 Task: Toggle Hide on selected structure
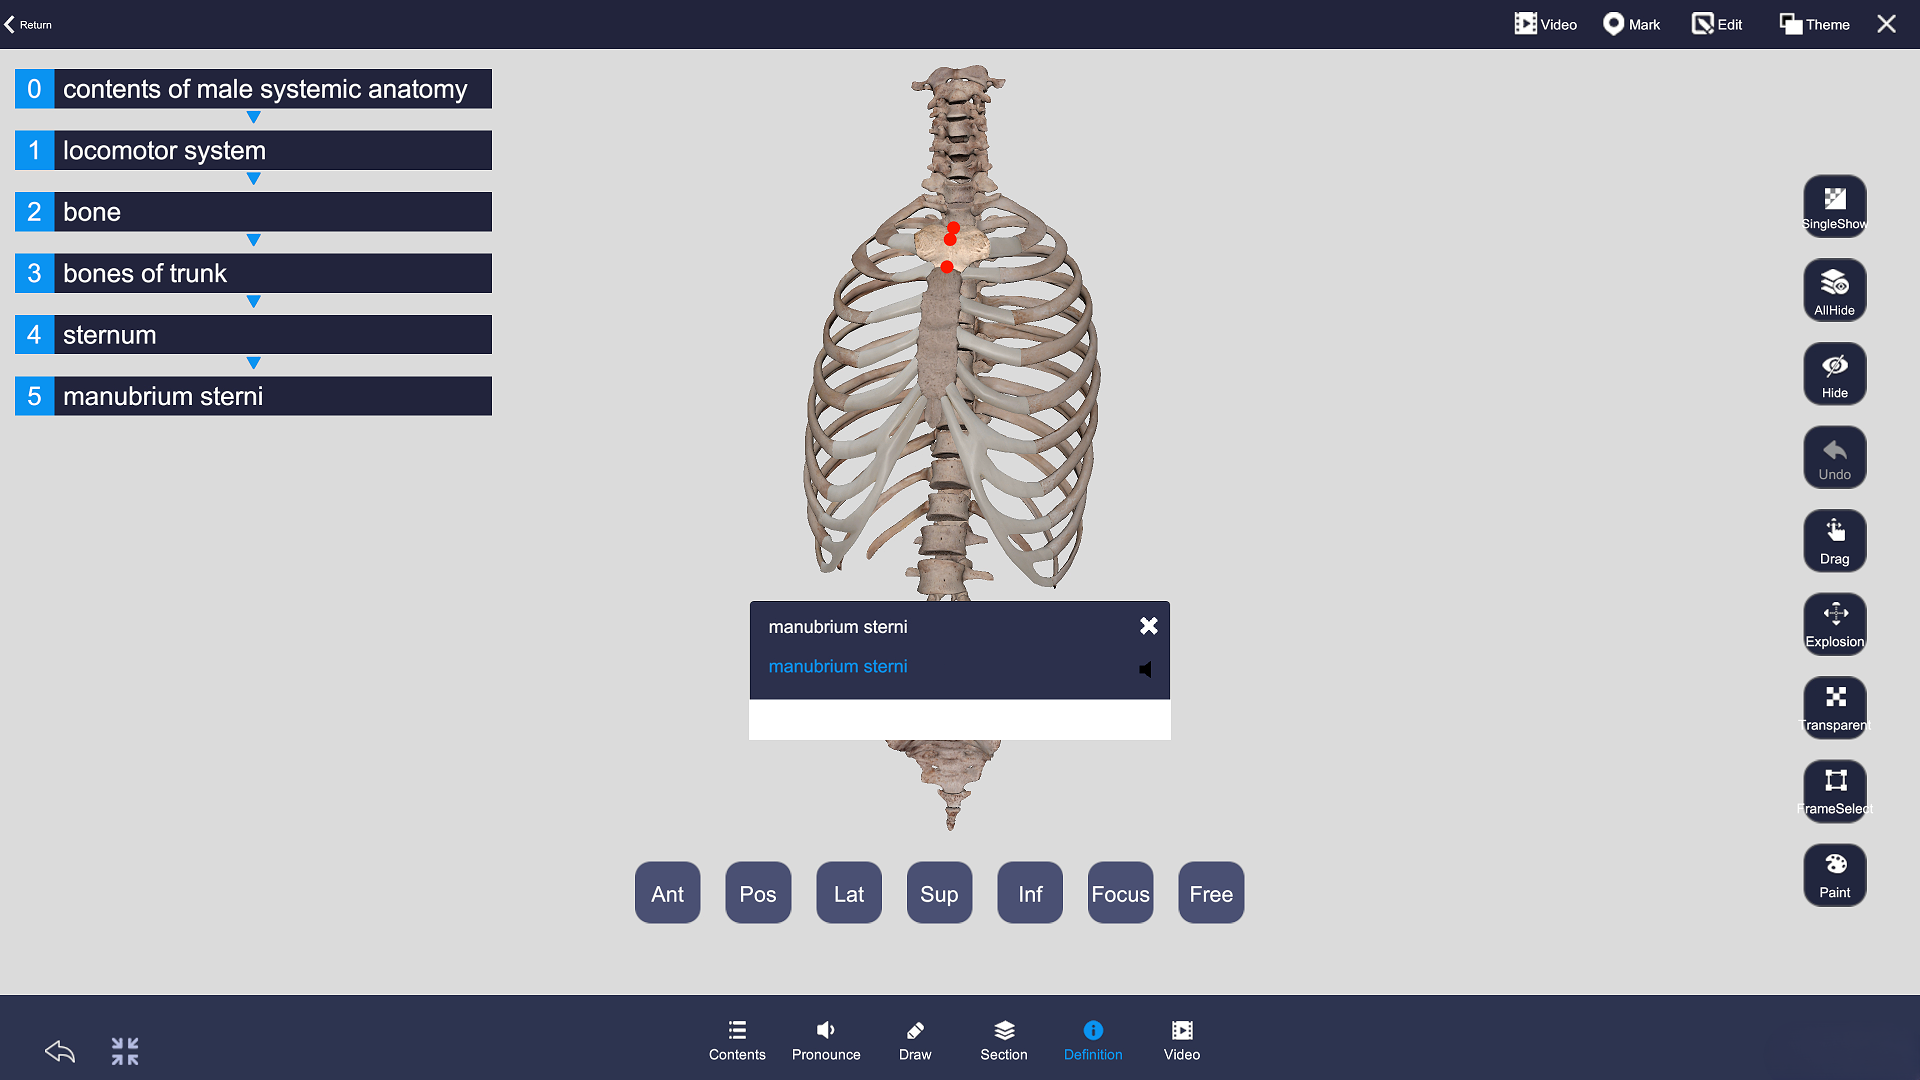pyautogui.click(x=1834, y=374)
